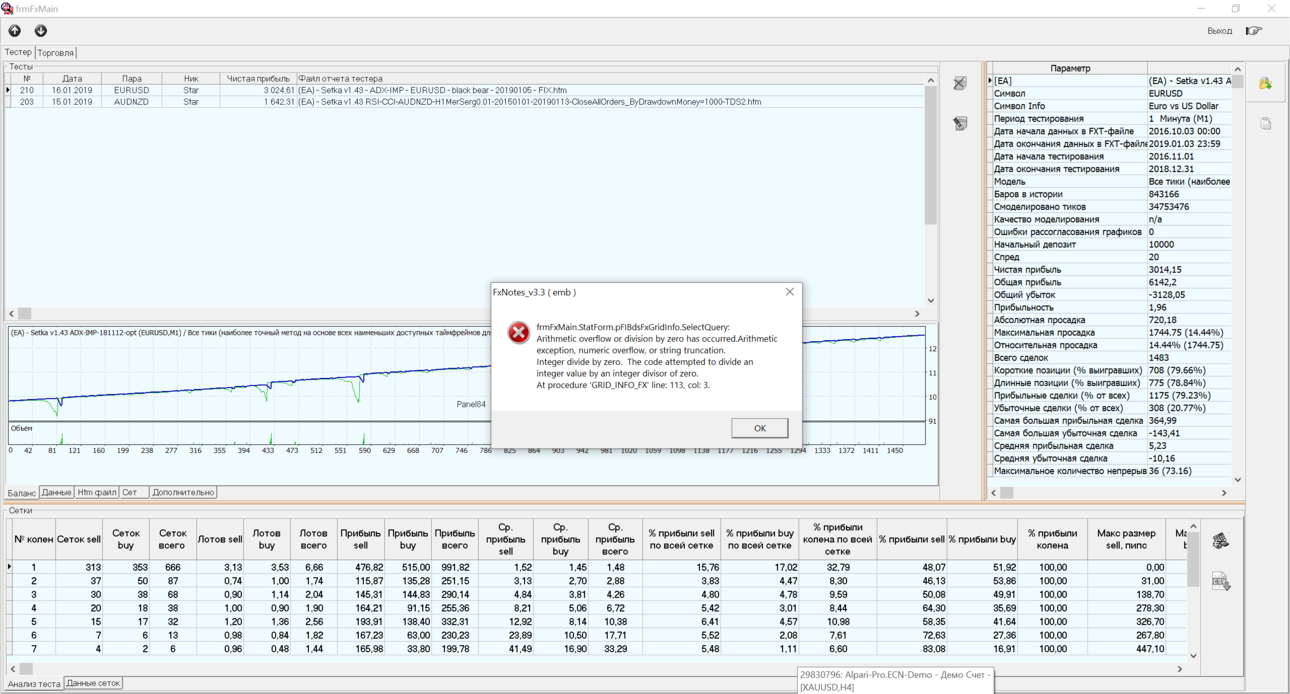Select the Максимальная просадка parameter row

[x=1110, y=332]
